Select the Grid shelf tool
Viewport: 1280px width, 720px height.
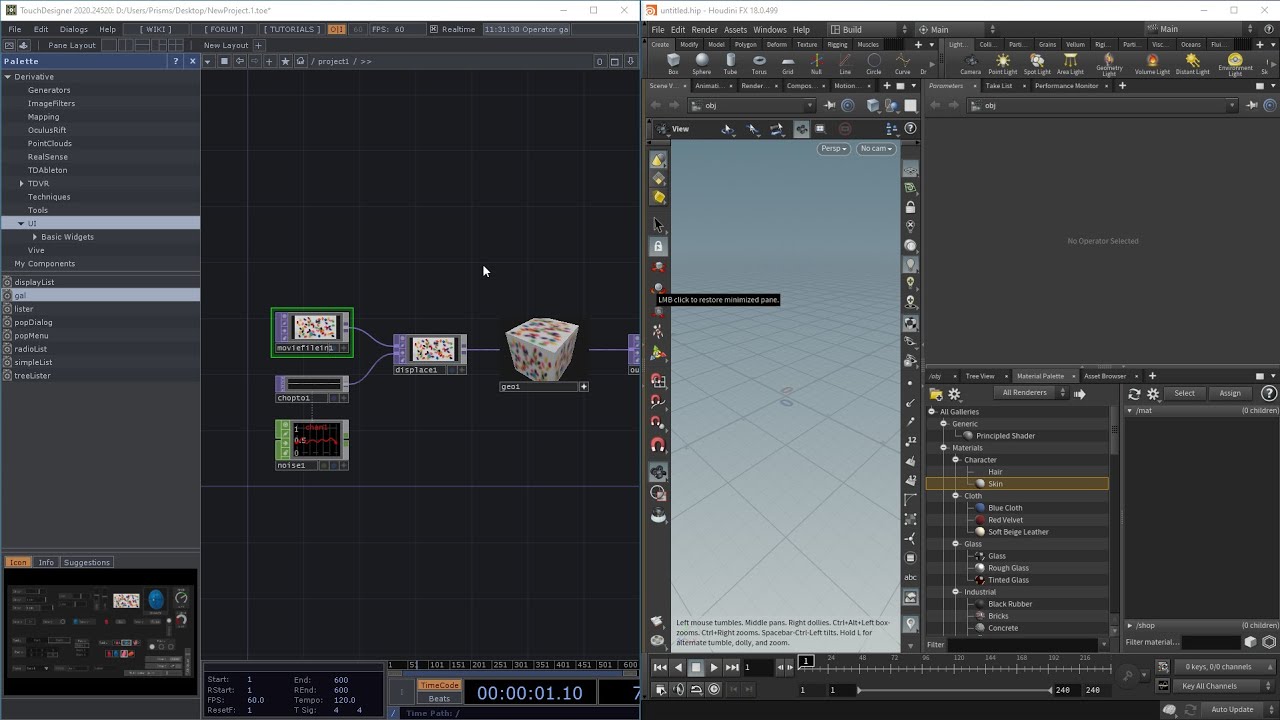[x=788, y=63]
